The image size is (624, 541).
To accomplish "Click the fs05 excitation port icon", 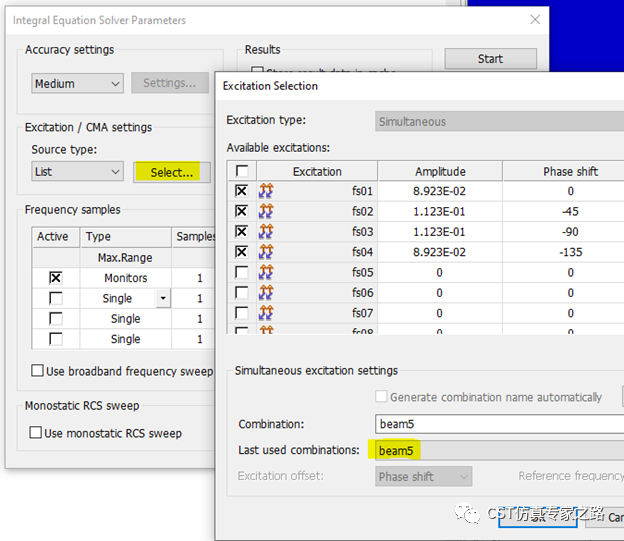I will tap(266, 272).
